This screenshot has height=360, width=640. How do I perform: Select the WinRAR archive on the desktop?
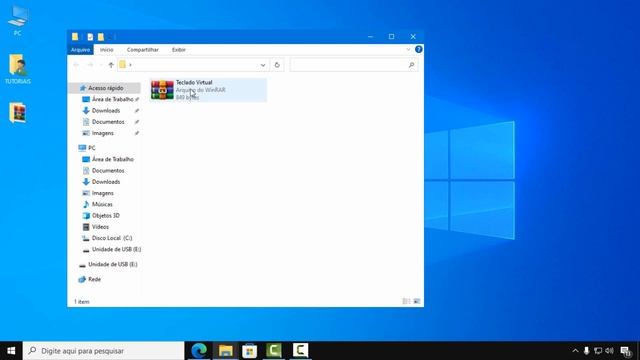tap(18, 113)
